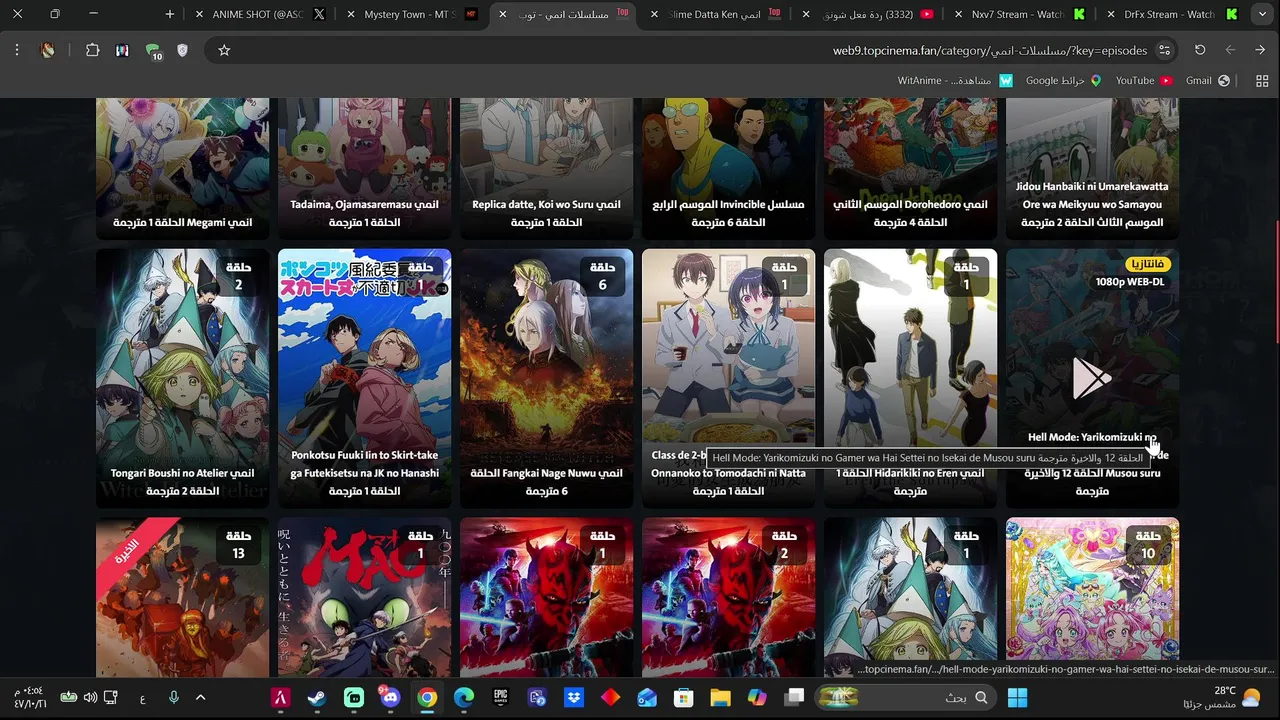Viewport: 1280px width, 720px height.
Task: Open Fangkai Nage Nuwu episode 6 card
Action: (546, 378)
